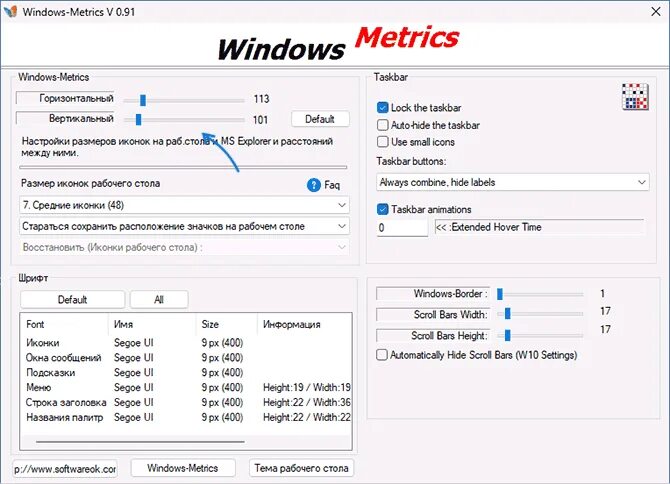
Task: Uncheck Lock the taskbar
Action: click(x=382, y=107)
